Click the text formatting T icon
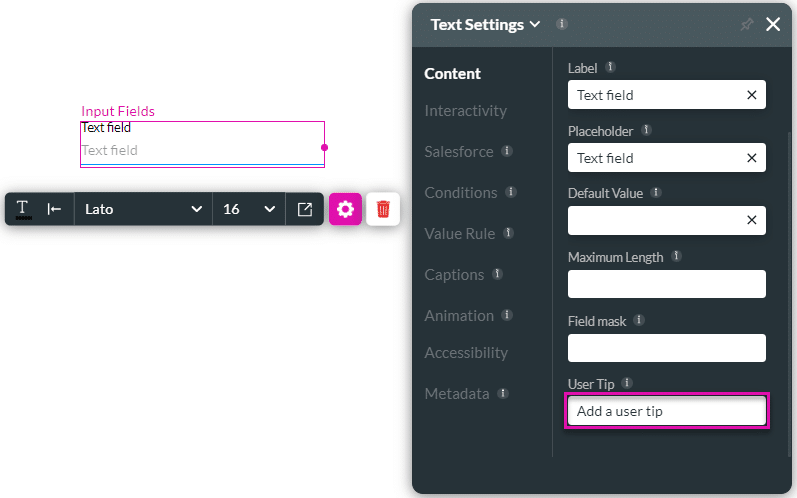Screen dimensions: 797x498 (x=22, y=209)
